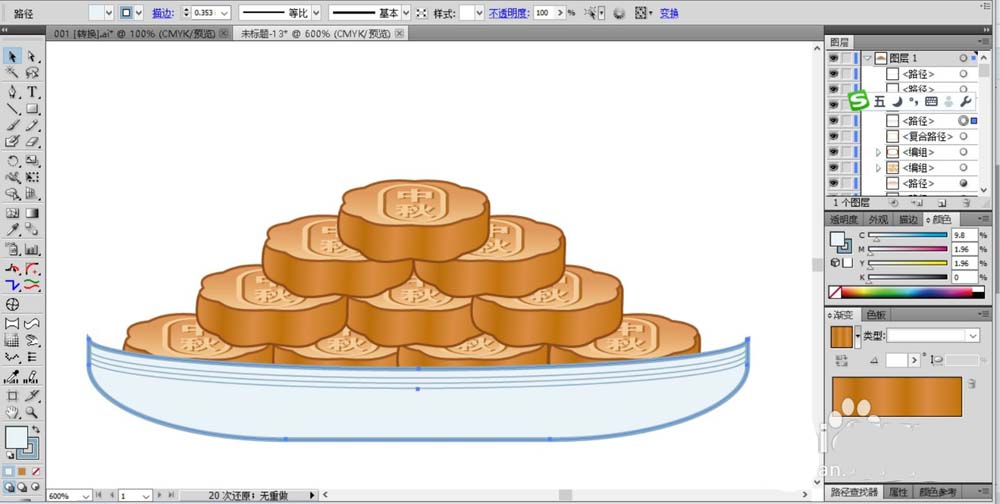The width and height of the screenshot is (1000, 504).
Task: Click the Sogou input method S icon
Action: pos(860,101)
